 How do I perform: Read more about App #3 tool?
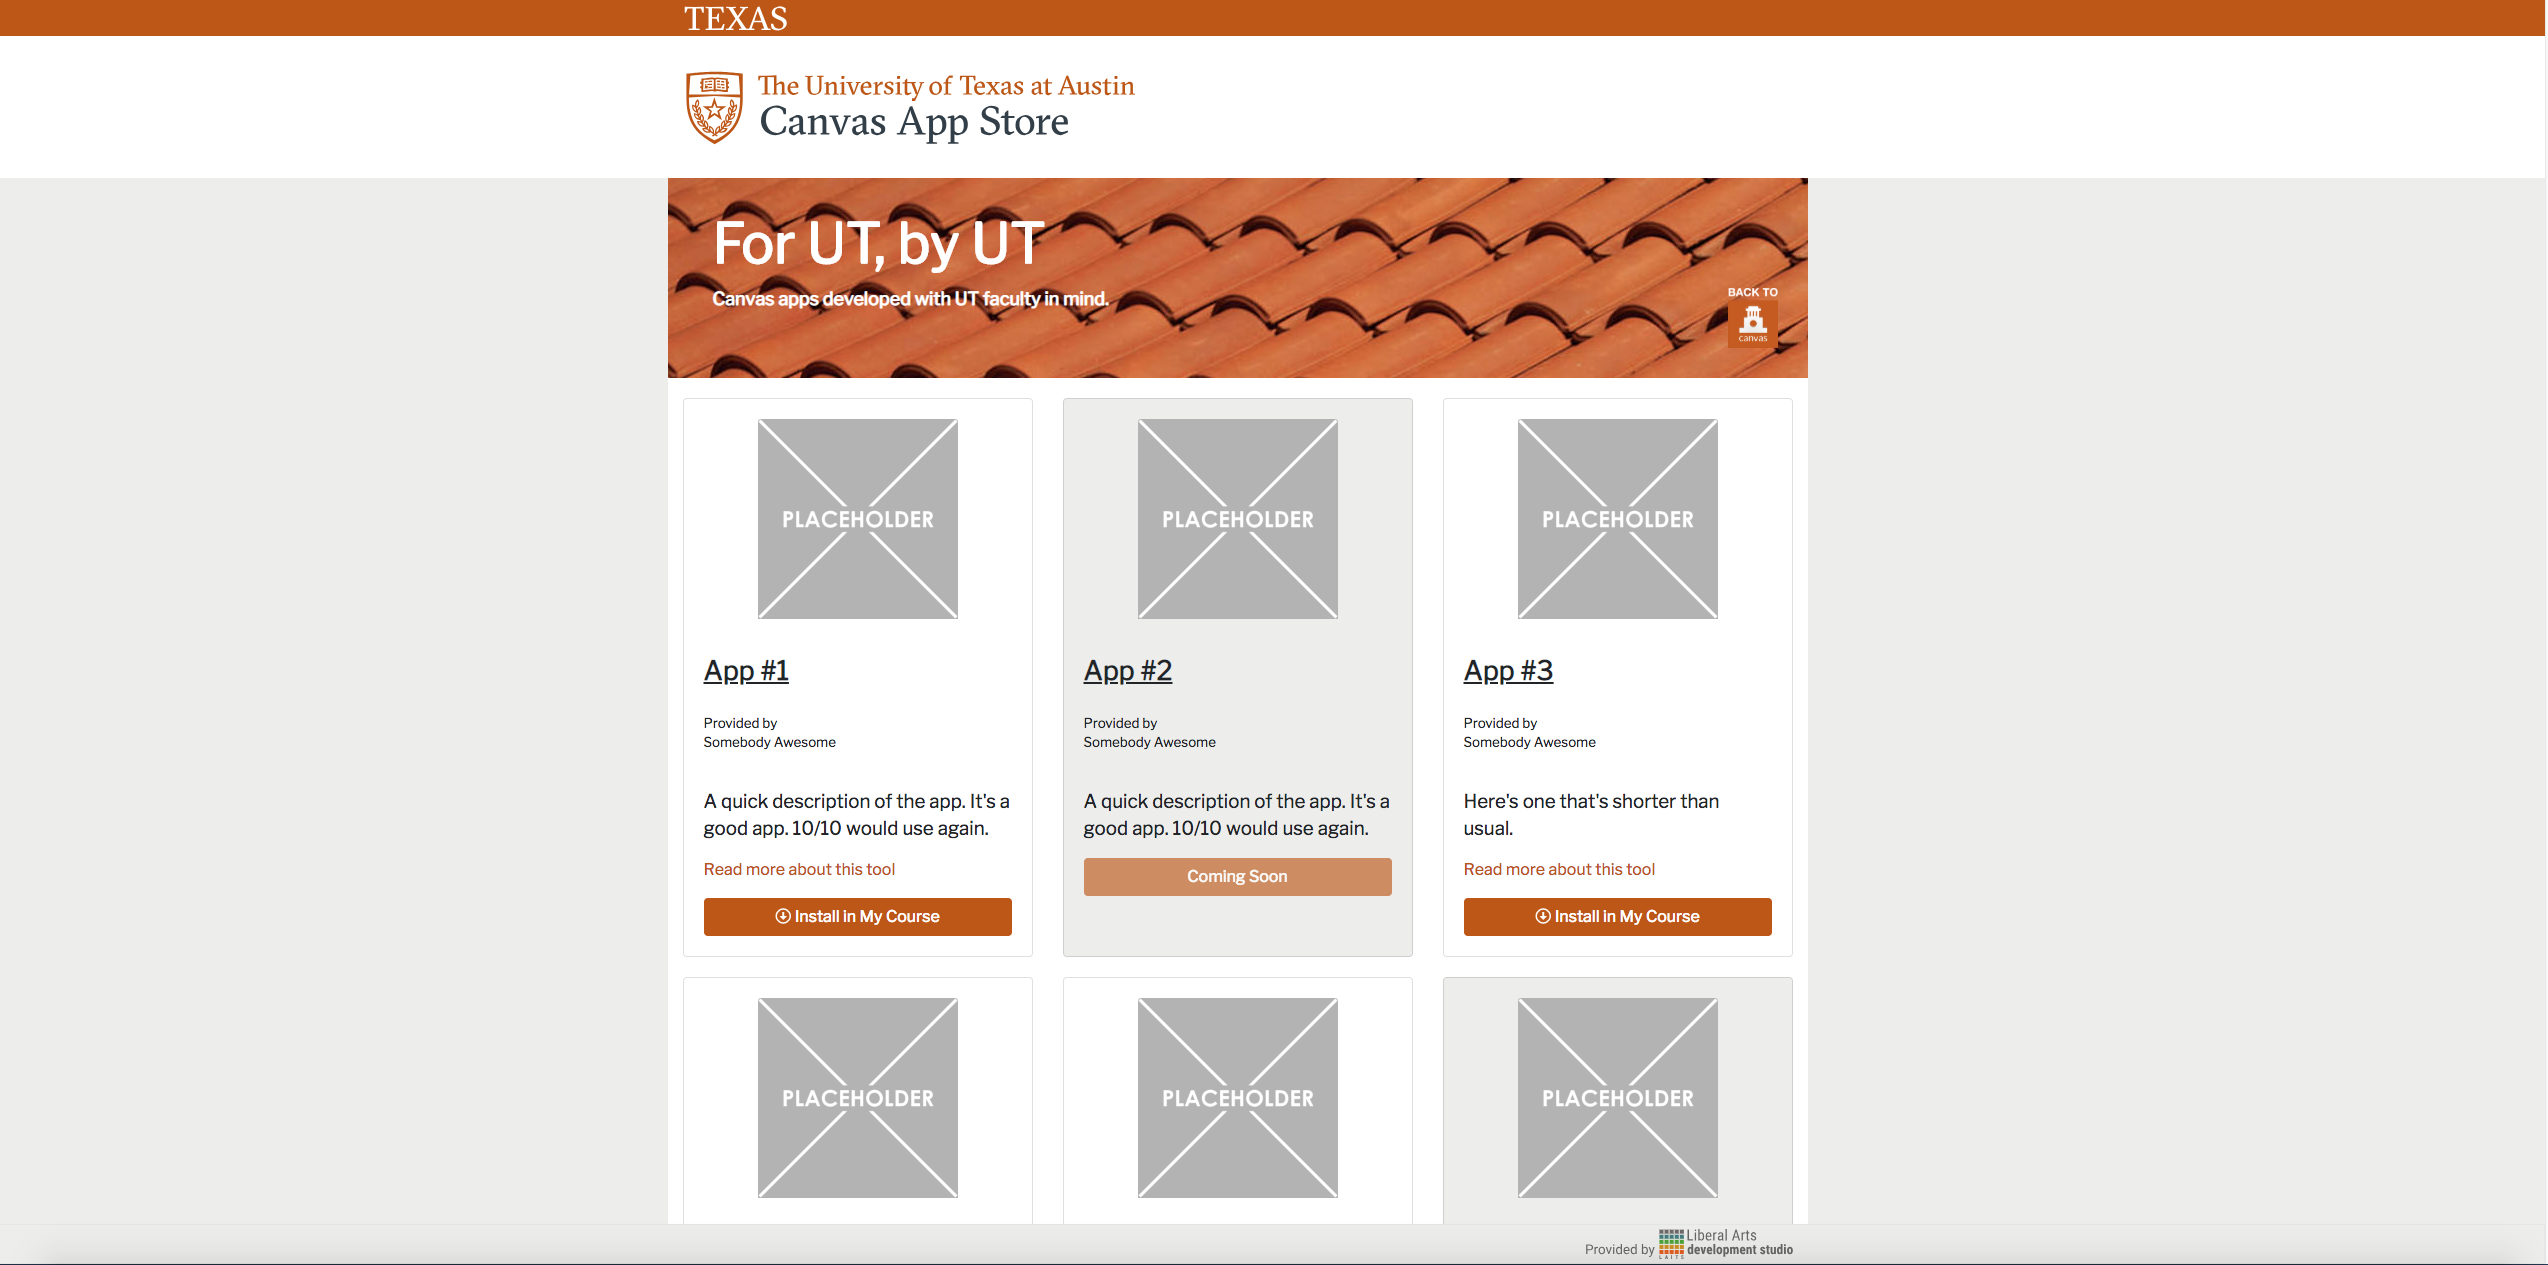coord(1559,869)
